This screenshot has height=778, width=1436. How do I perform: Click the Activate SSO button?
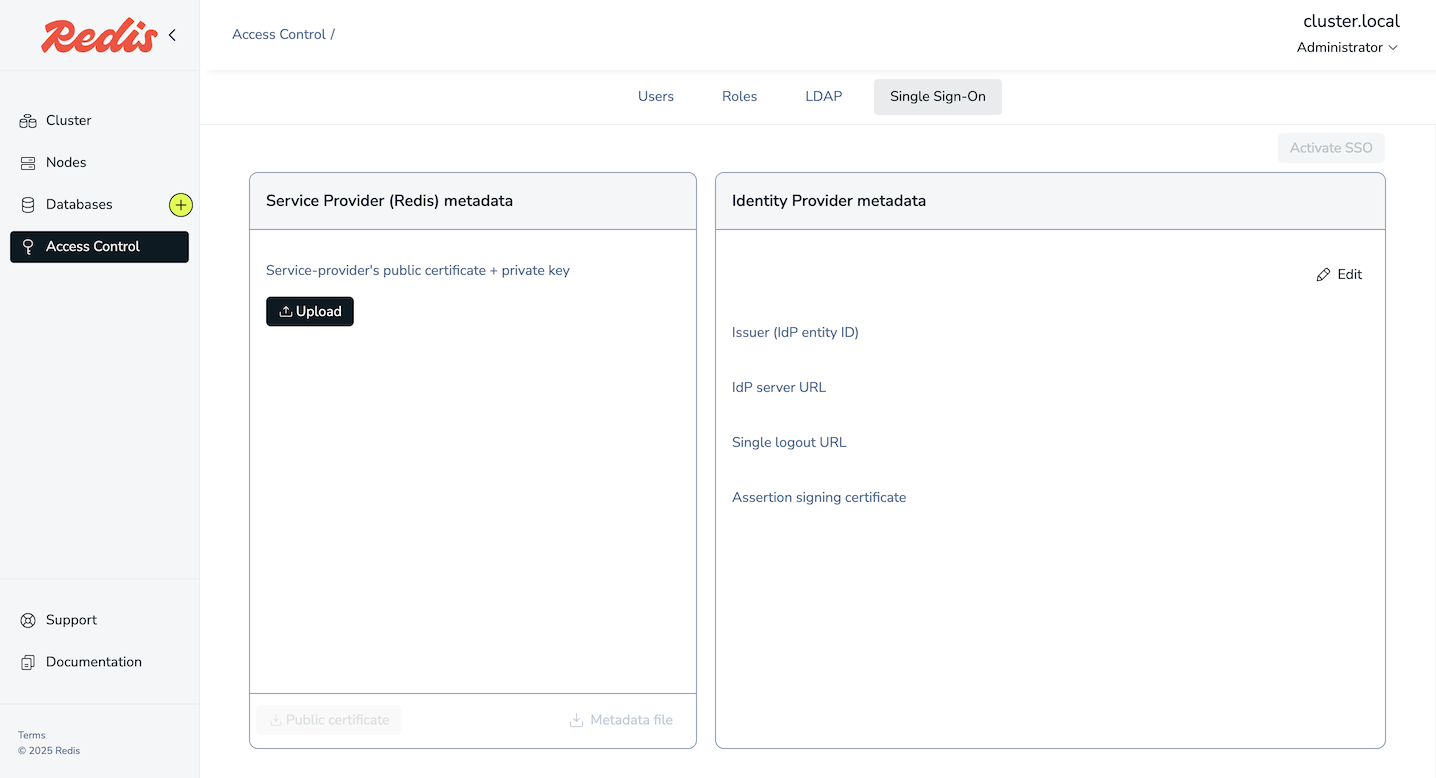(1330, 148)
